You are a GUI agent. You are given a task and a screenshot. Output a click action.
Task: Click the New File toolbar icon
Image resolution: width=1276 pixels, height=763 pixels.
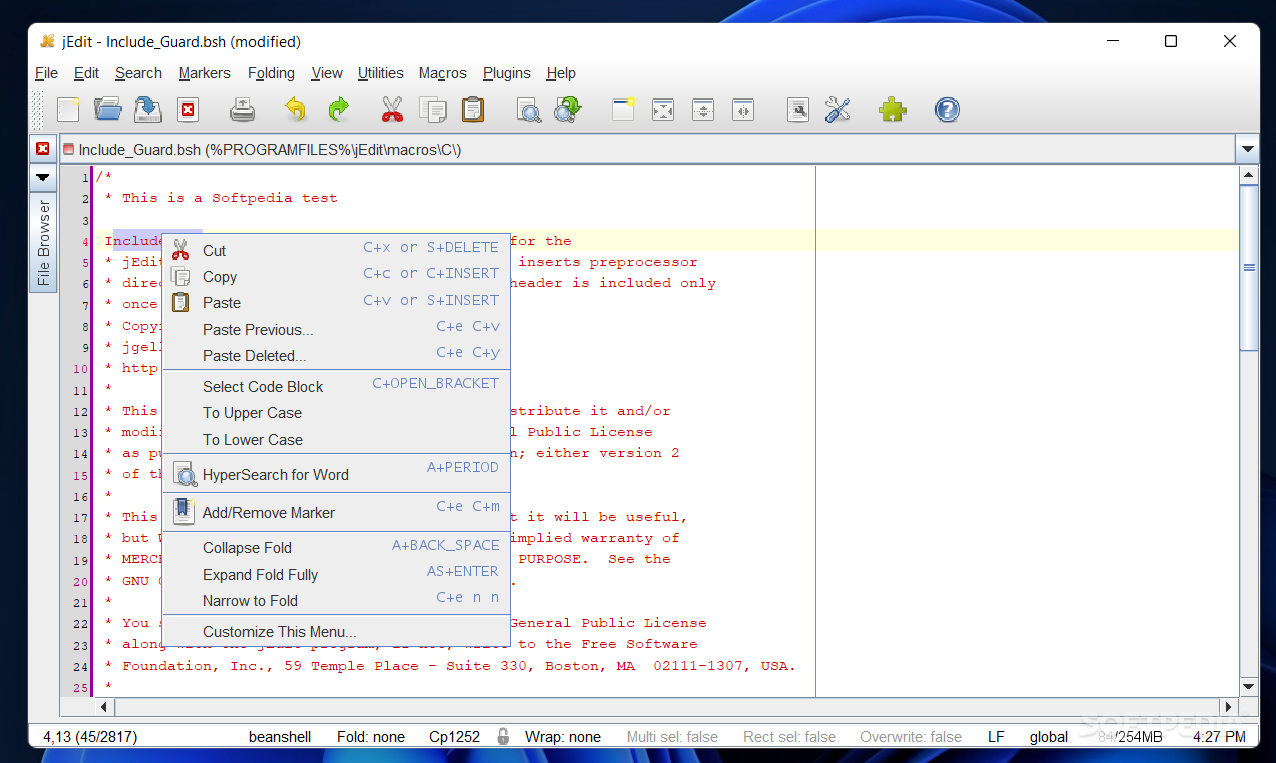pyautogui.click(x=68, y=109)
